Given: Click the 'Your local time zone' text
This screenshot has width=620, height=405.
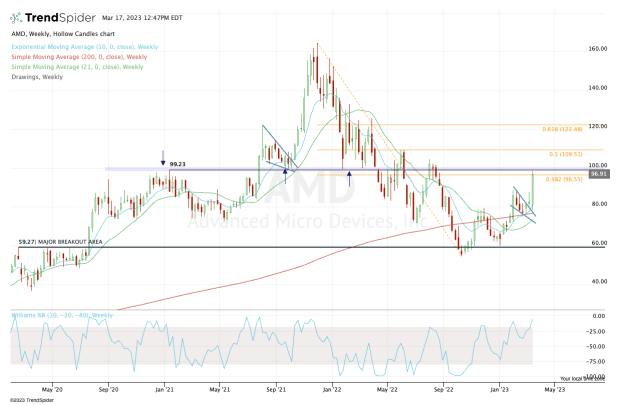Looking at the screenshot, I should click(x=580, y=378).
